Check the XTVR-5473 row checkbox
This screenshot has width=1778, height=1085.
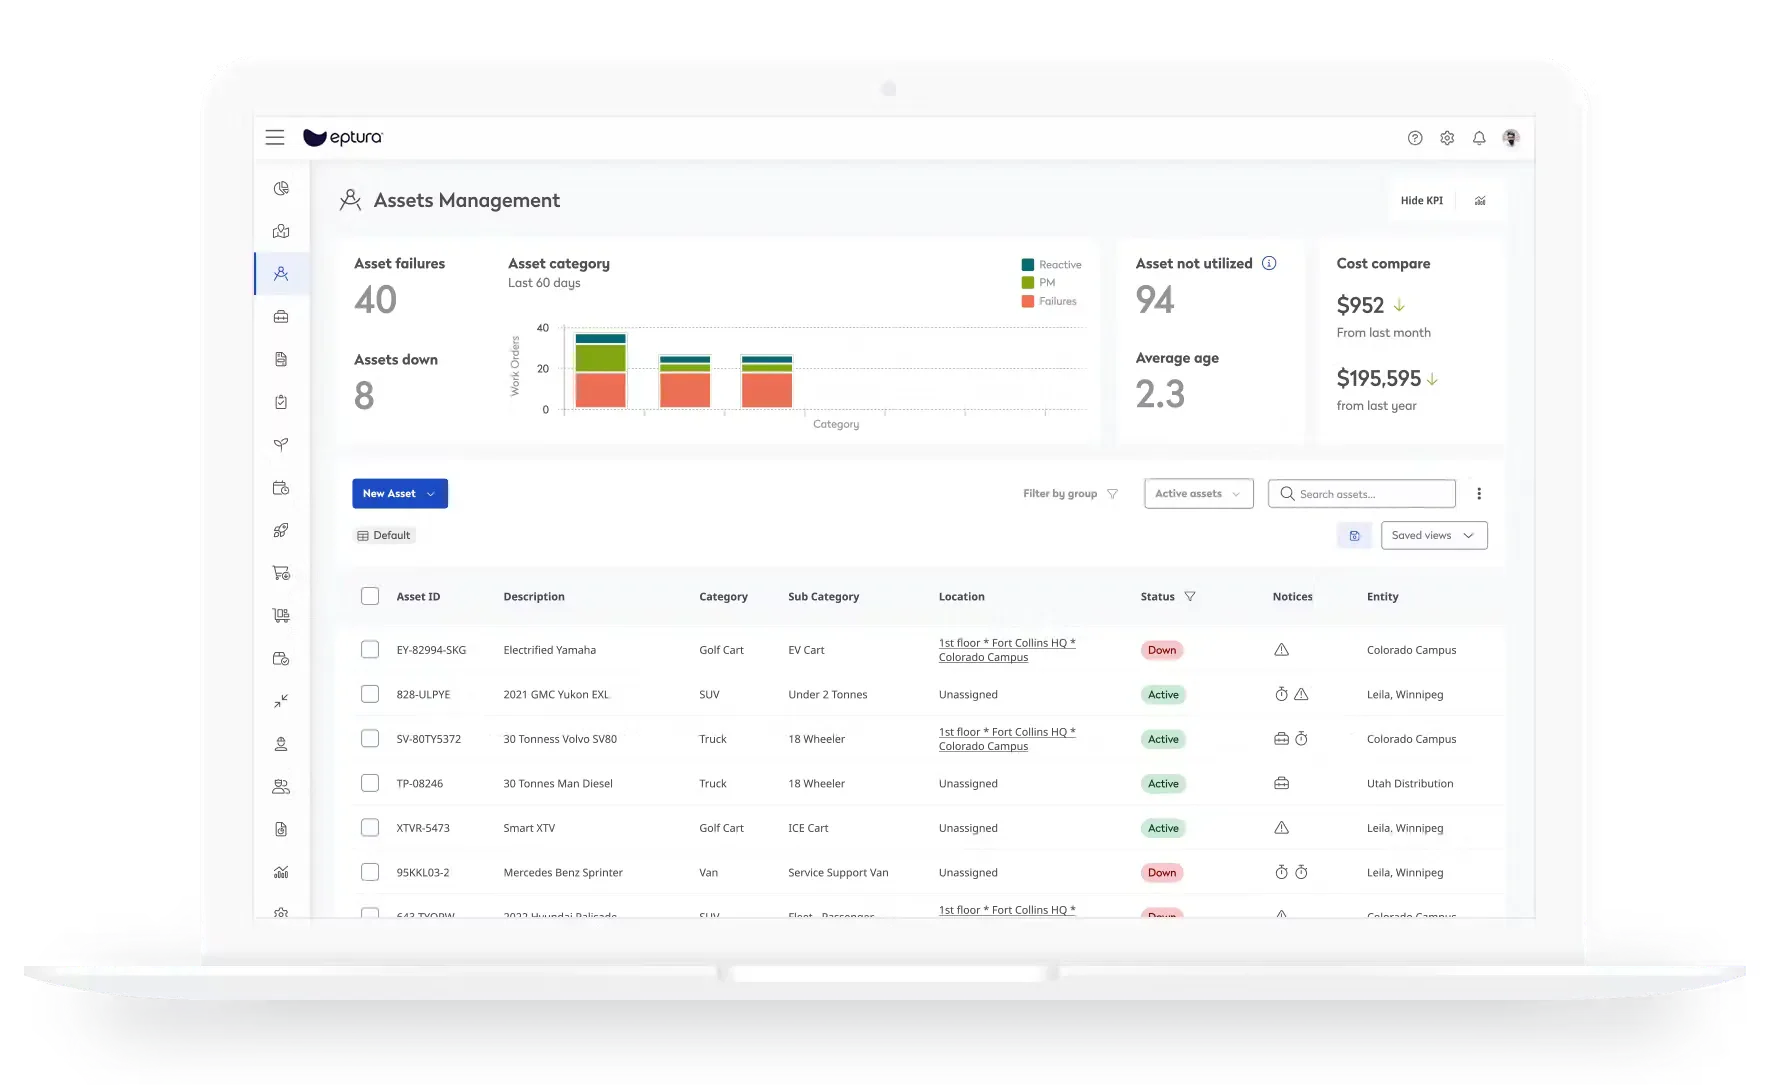pyautogui.click(x=370, y=828)
